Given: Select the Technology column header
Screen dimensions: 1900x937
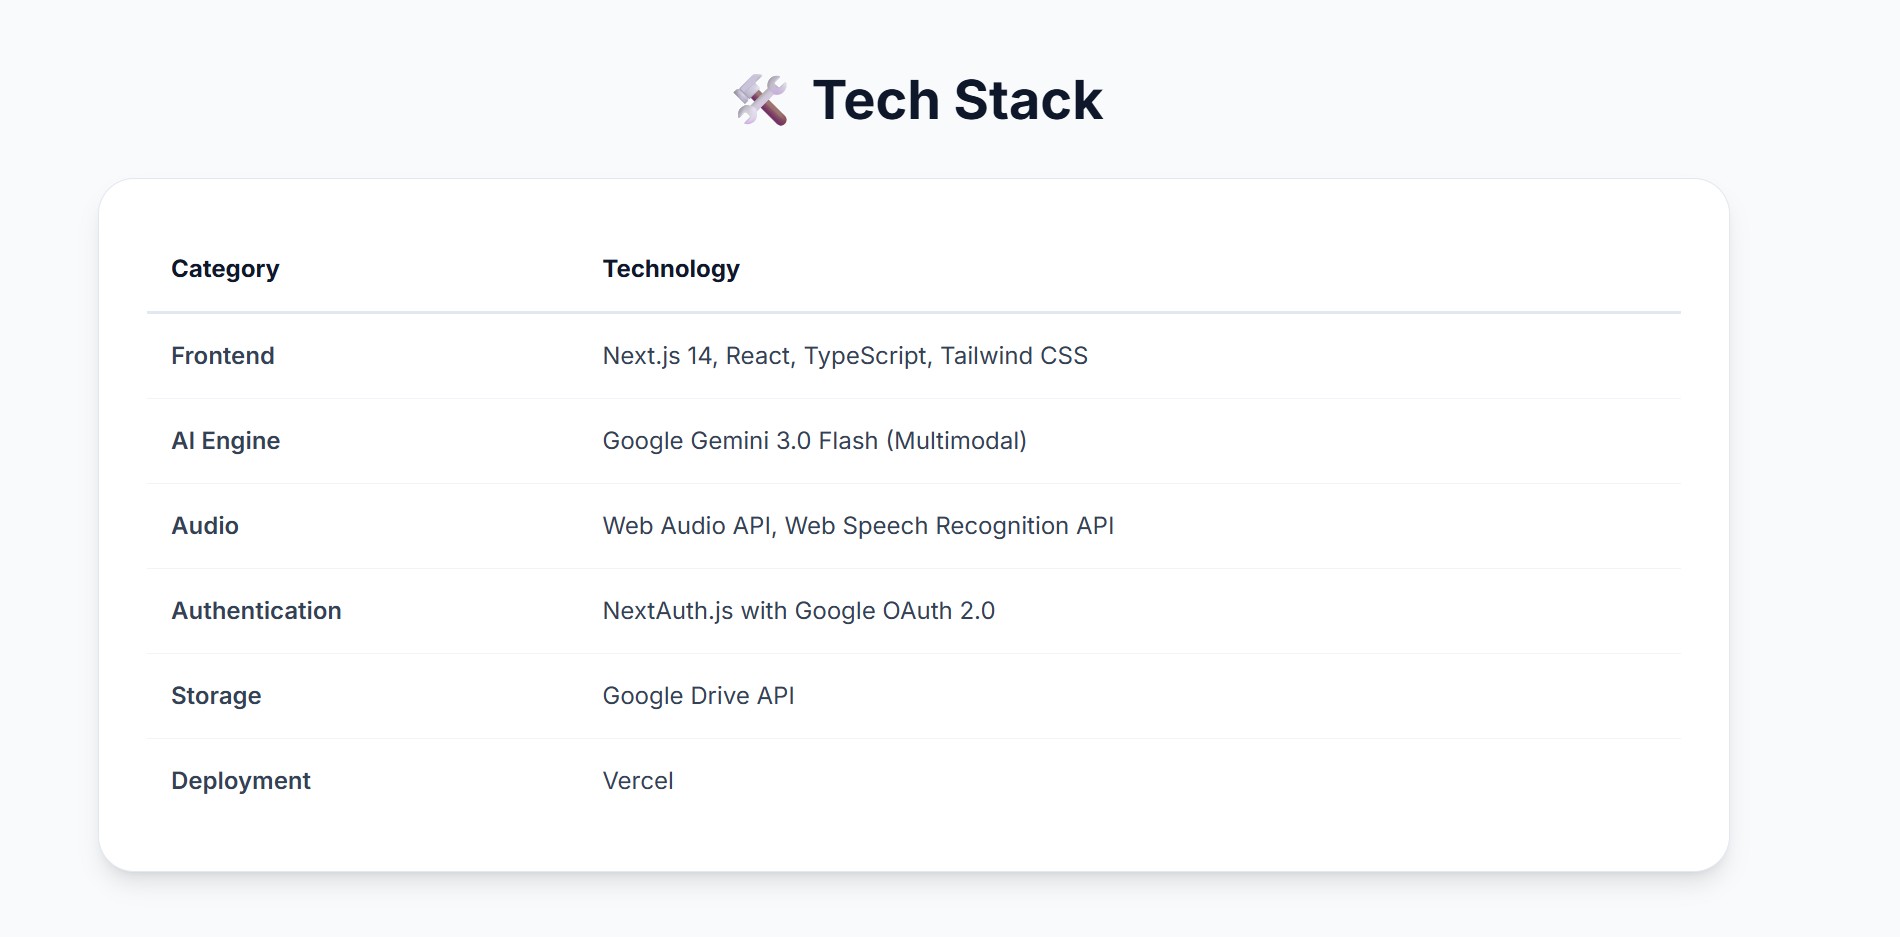Looking at the screenshot, I should pyautogui.click(x=671, y=269).
